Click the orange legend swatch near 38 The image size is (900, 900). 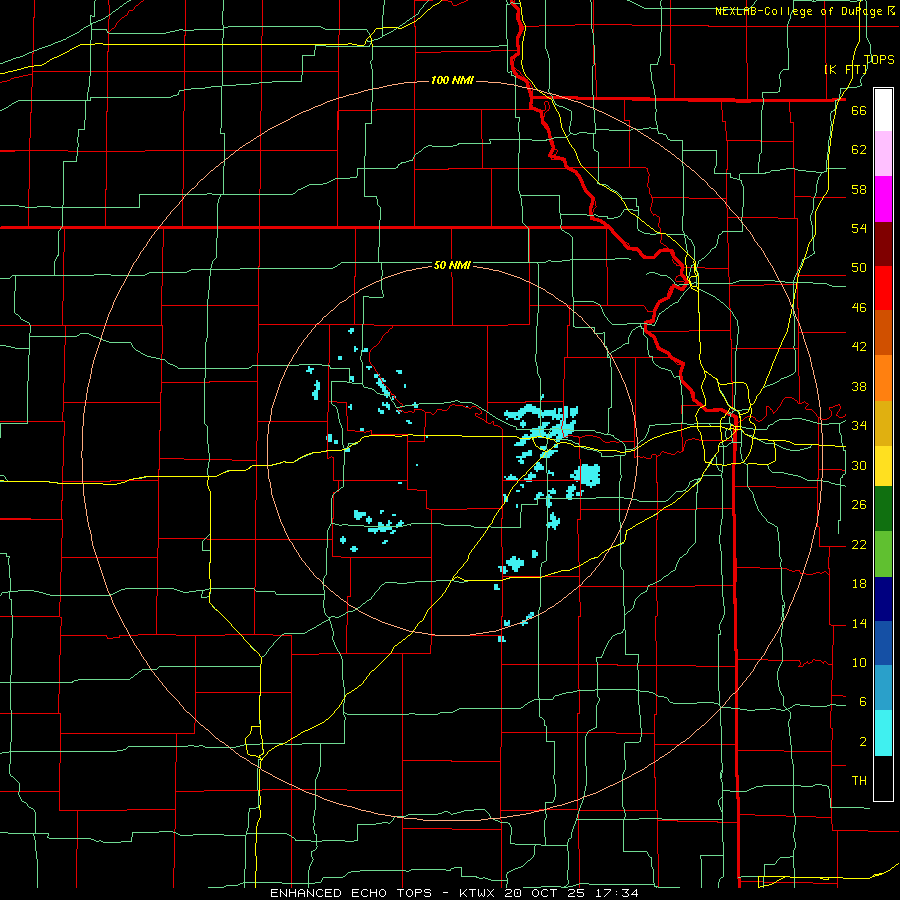click(883, 378)
